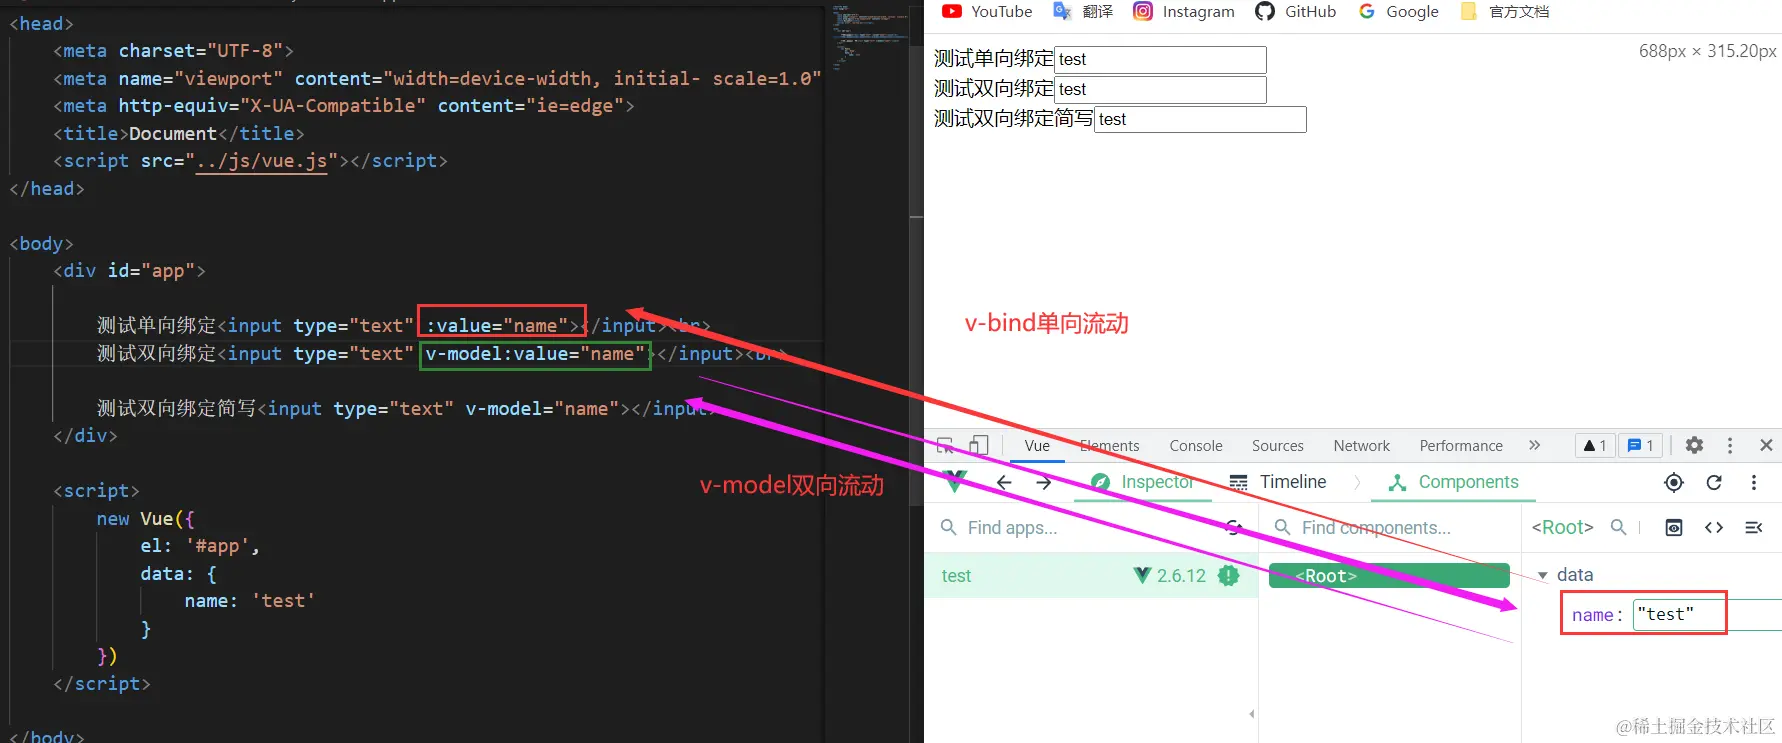
Task: Select the test app entry
Action: (1090, 576)
